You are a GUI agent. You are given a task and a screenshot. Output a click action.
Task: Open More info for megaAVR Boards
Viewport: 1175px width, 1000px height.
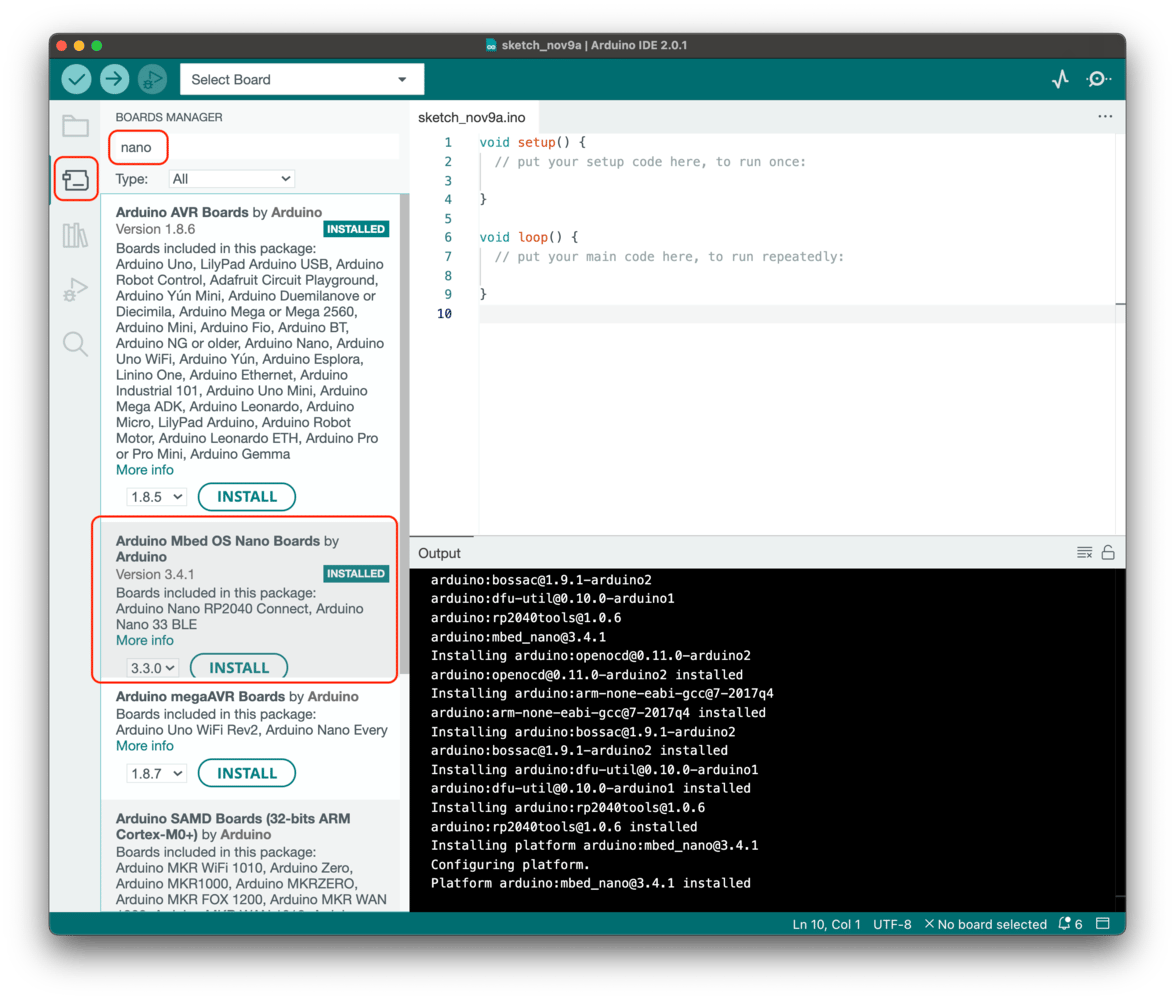click(145, 746)
